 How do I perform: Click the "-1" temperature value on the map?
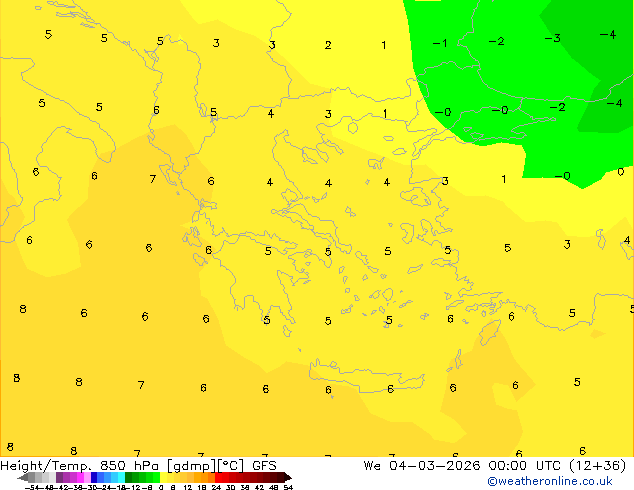pyautogui.click(x=440, y=43)
